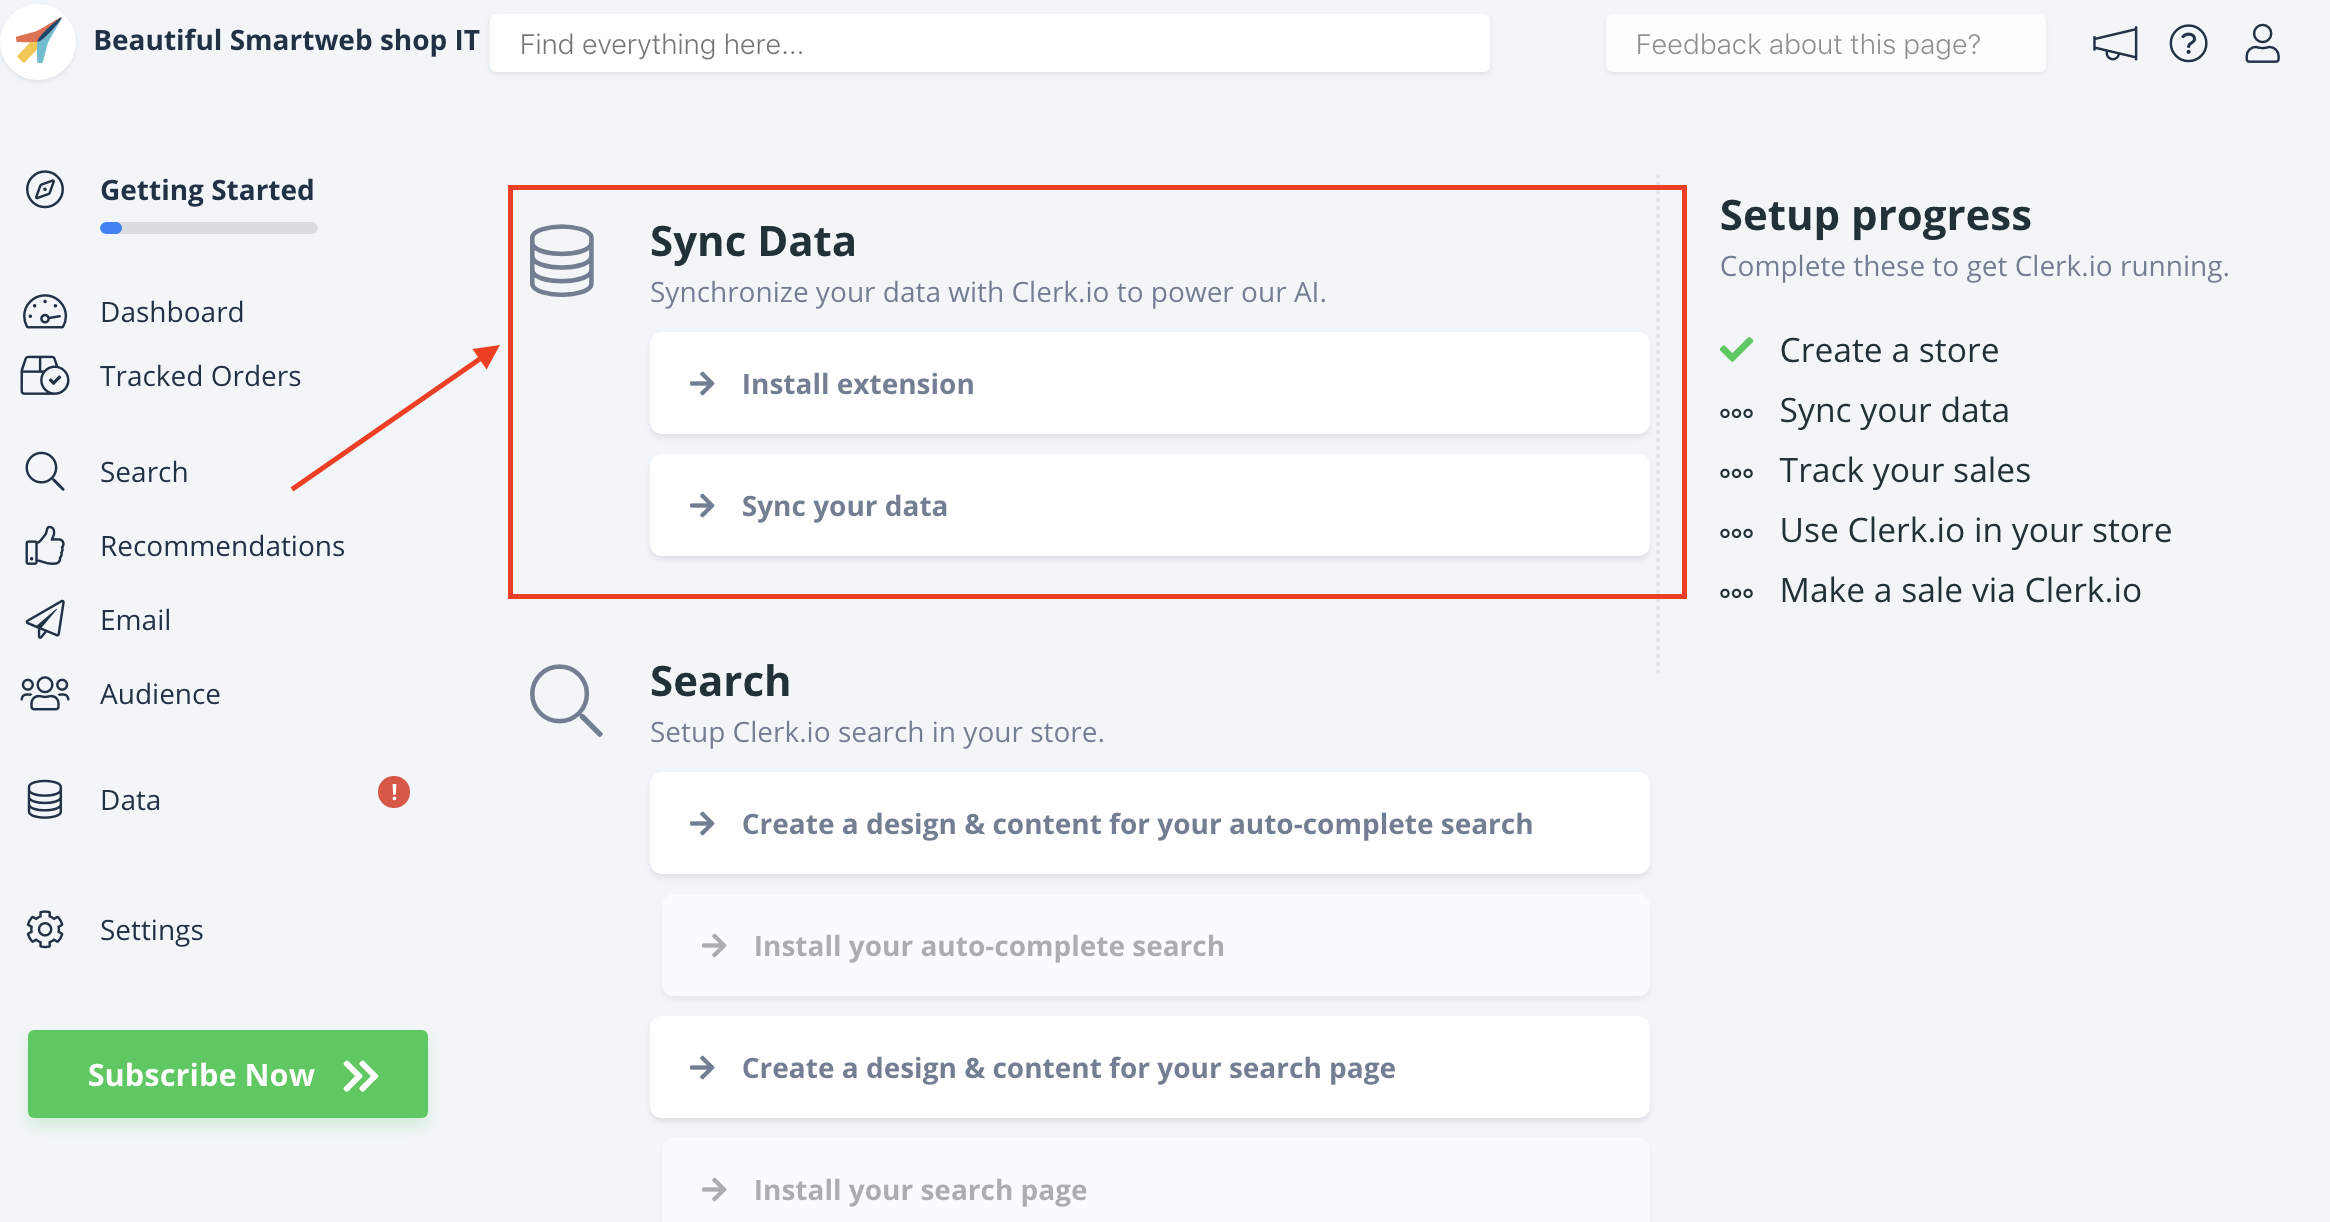
Task: Open Tracked Orders via its box icon
Action: click(44, 375)
